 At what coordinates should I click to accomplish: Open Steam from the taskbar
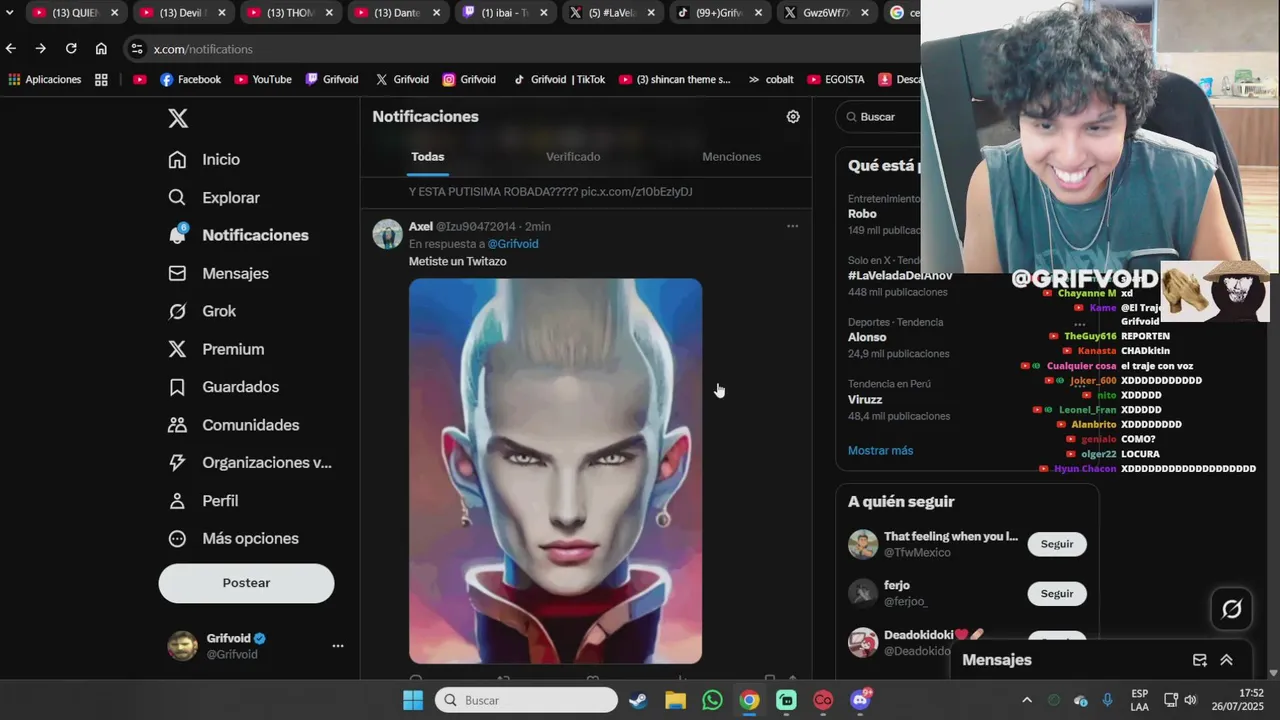(638, 700)
